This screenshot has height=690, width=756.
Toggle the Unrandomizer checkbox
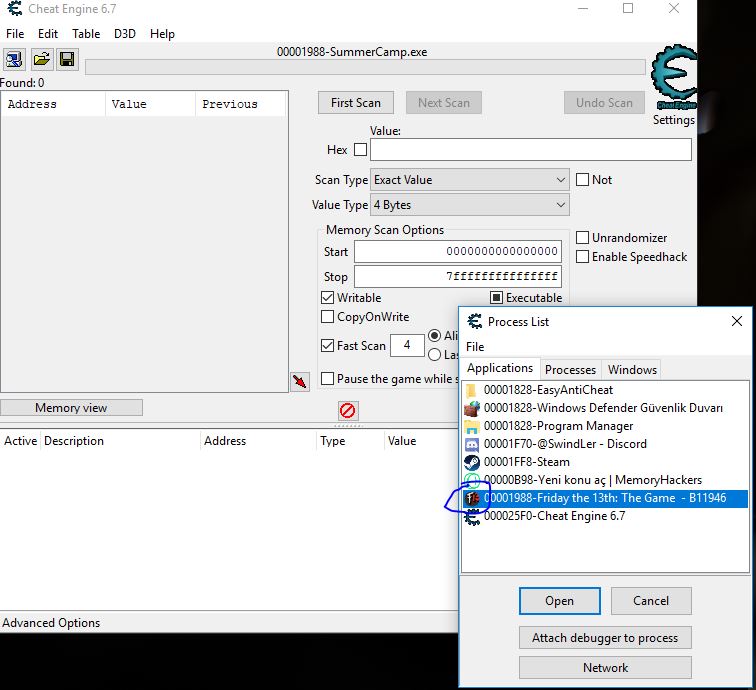click(x=582, y=237)
